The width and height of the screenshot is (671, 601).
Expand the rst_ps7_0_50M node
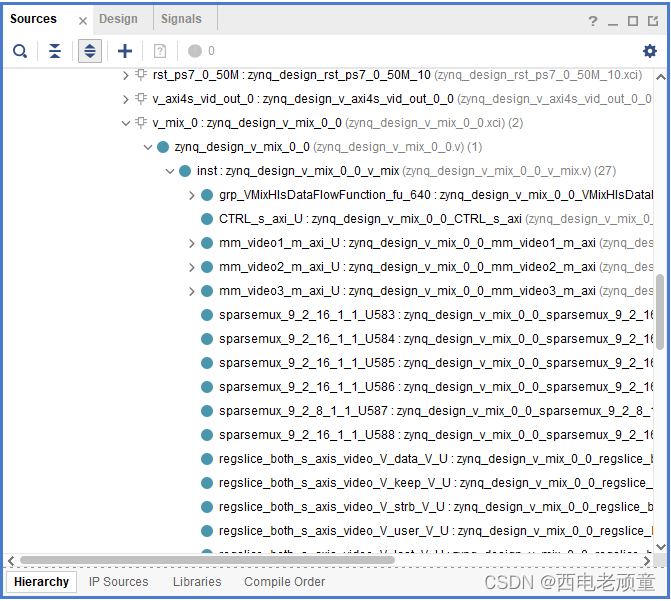(125, 76)
